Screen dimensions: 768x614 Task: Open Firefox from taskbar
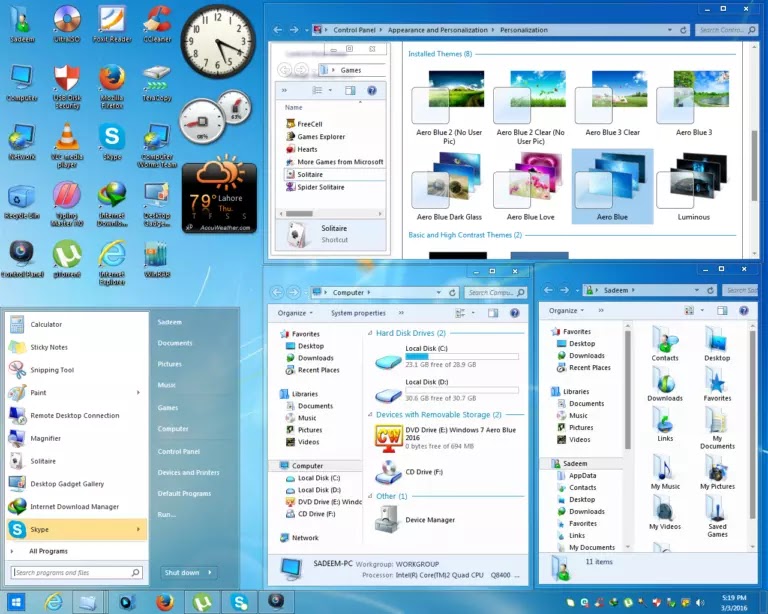(165, 602)
